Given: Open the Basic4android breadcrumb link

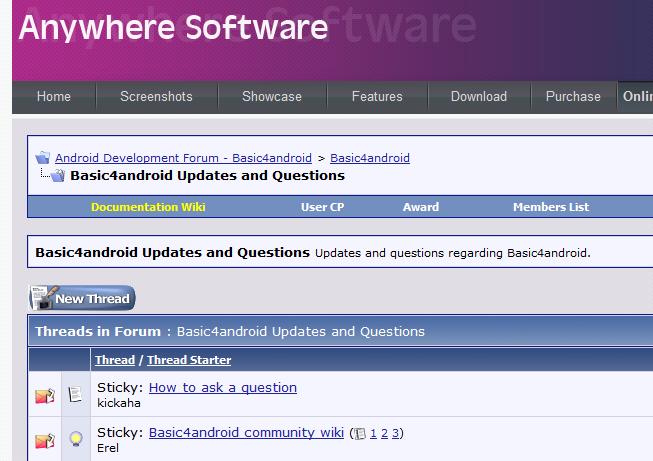Looking at the screenshot, I should (x=370, y=158).
